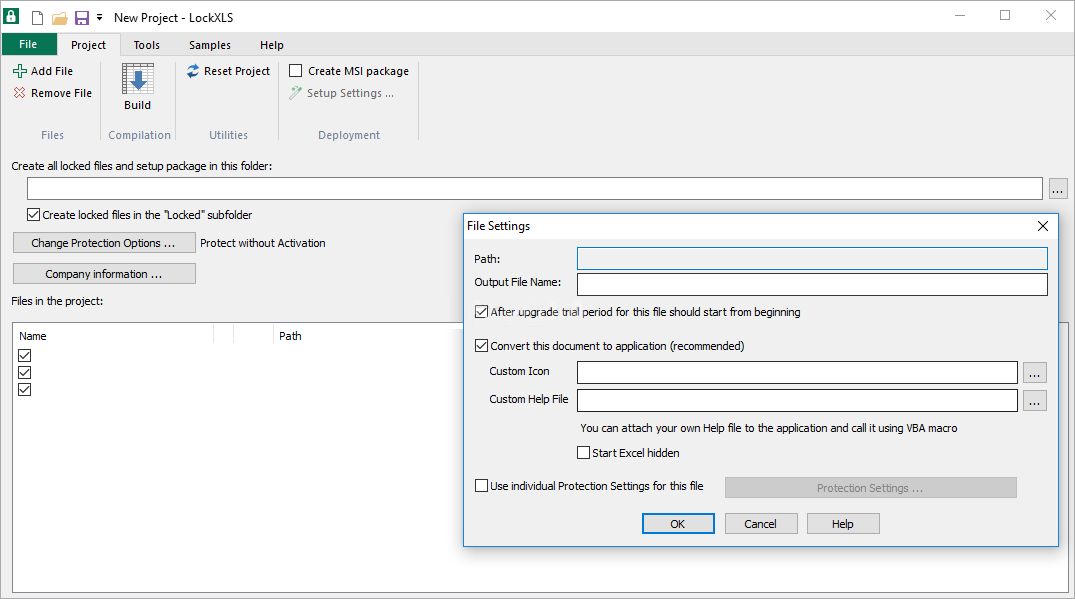Viewport: 1075px width, 599px height.
Task: Toggle Create locked files in Locked subfolder
Action: click(x=34, y=215)
